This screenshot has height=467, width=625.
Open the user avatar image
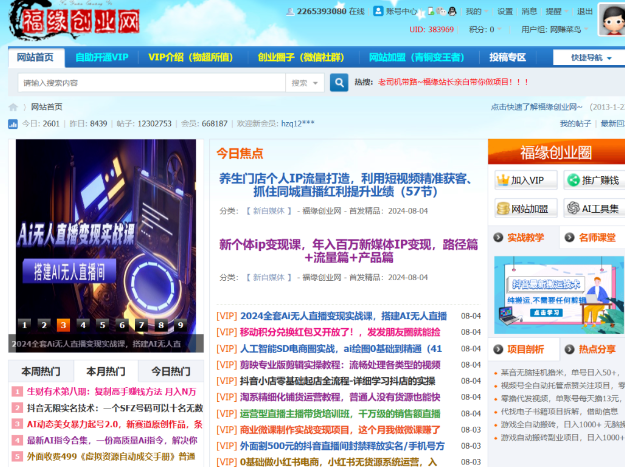click(611, 20)
